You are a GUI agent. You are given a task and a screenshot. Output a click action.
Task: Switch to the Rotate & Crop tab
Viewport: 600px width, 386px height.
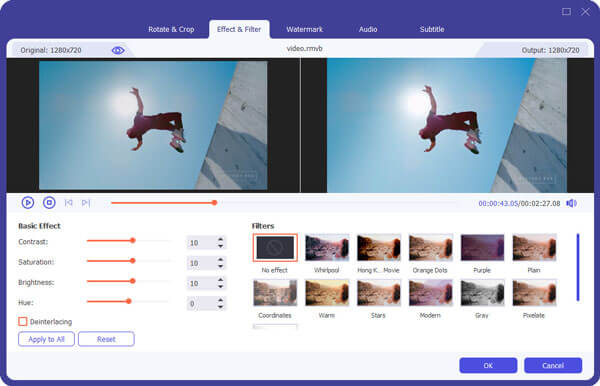tap(171, 29)
